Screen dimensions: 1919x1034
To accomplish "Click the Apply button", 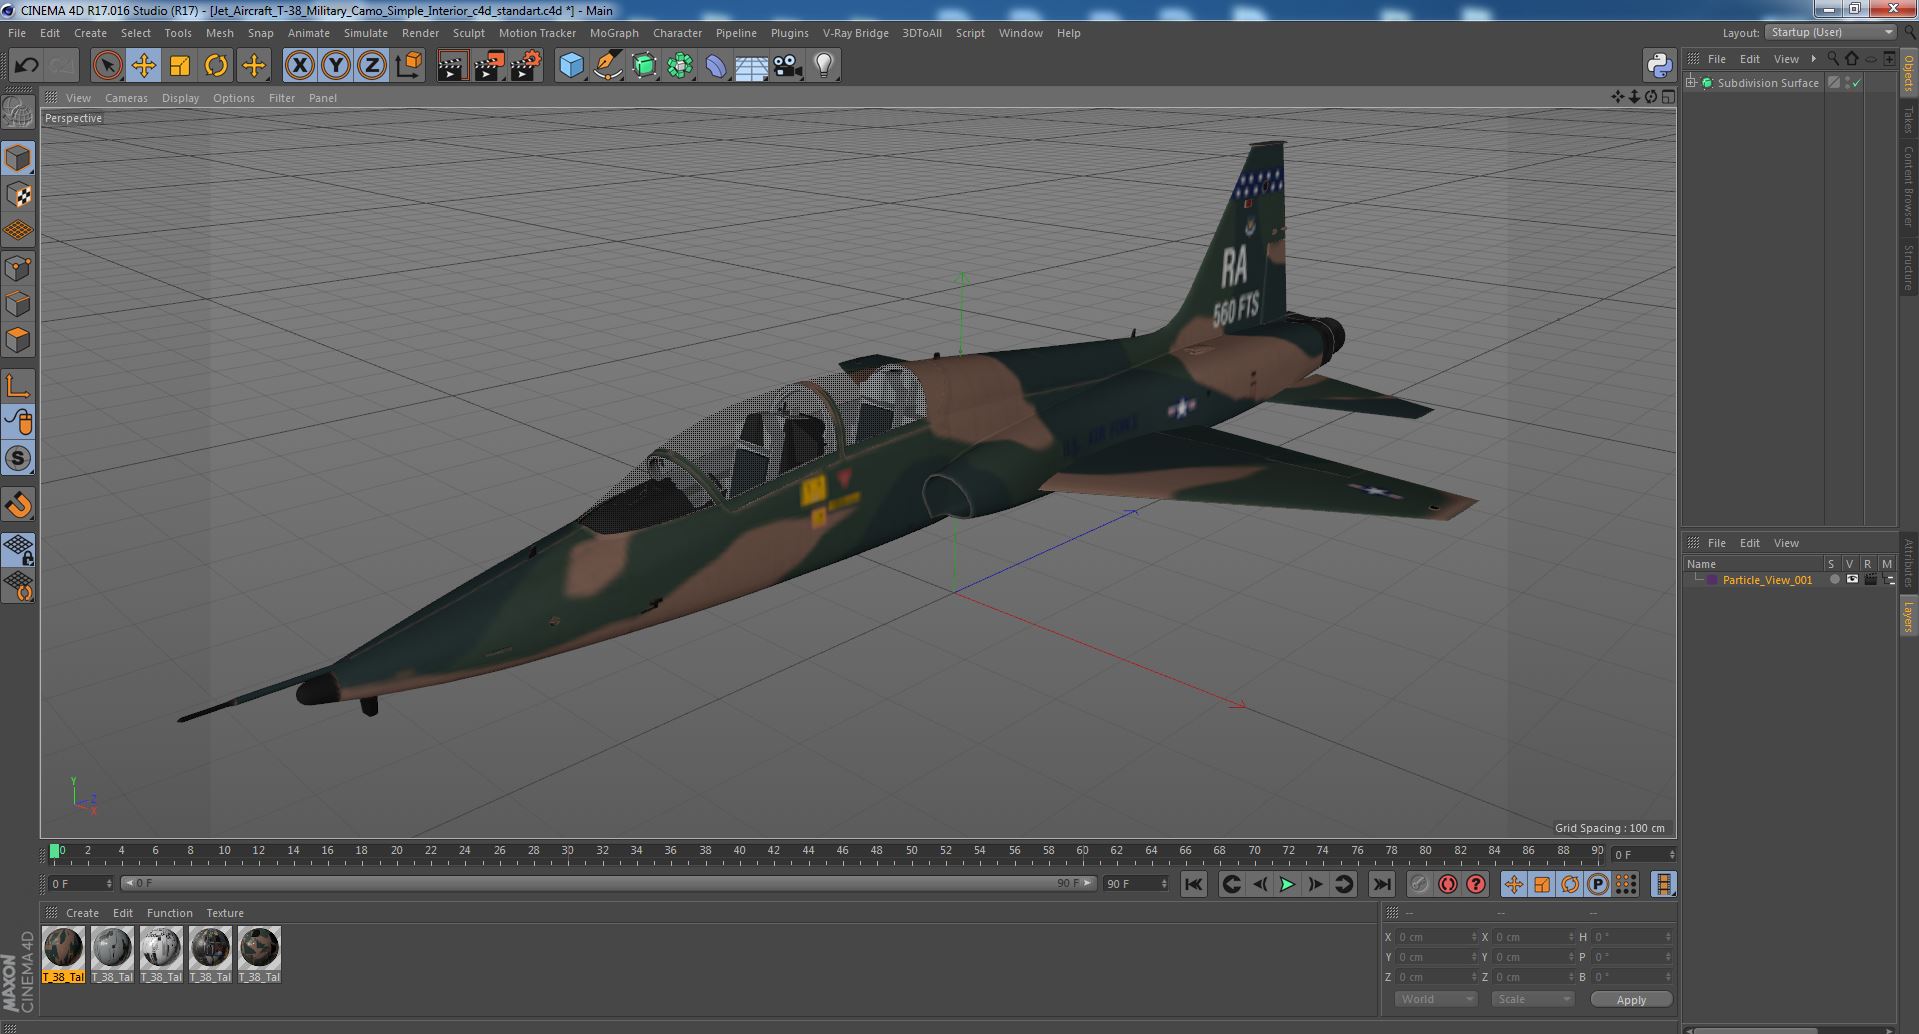I will (x=1631, y=1000).
